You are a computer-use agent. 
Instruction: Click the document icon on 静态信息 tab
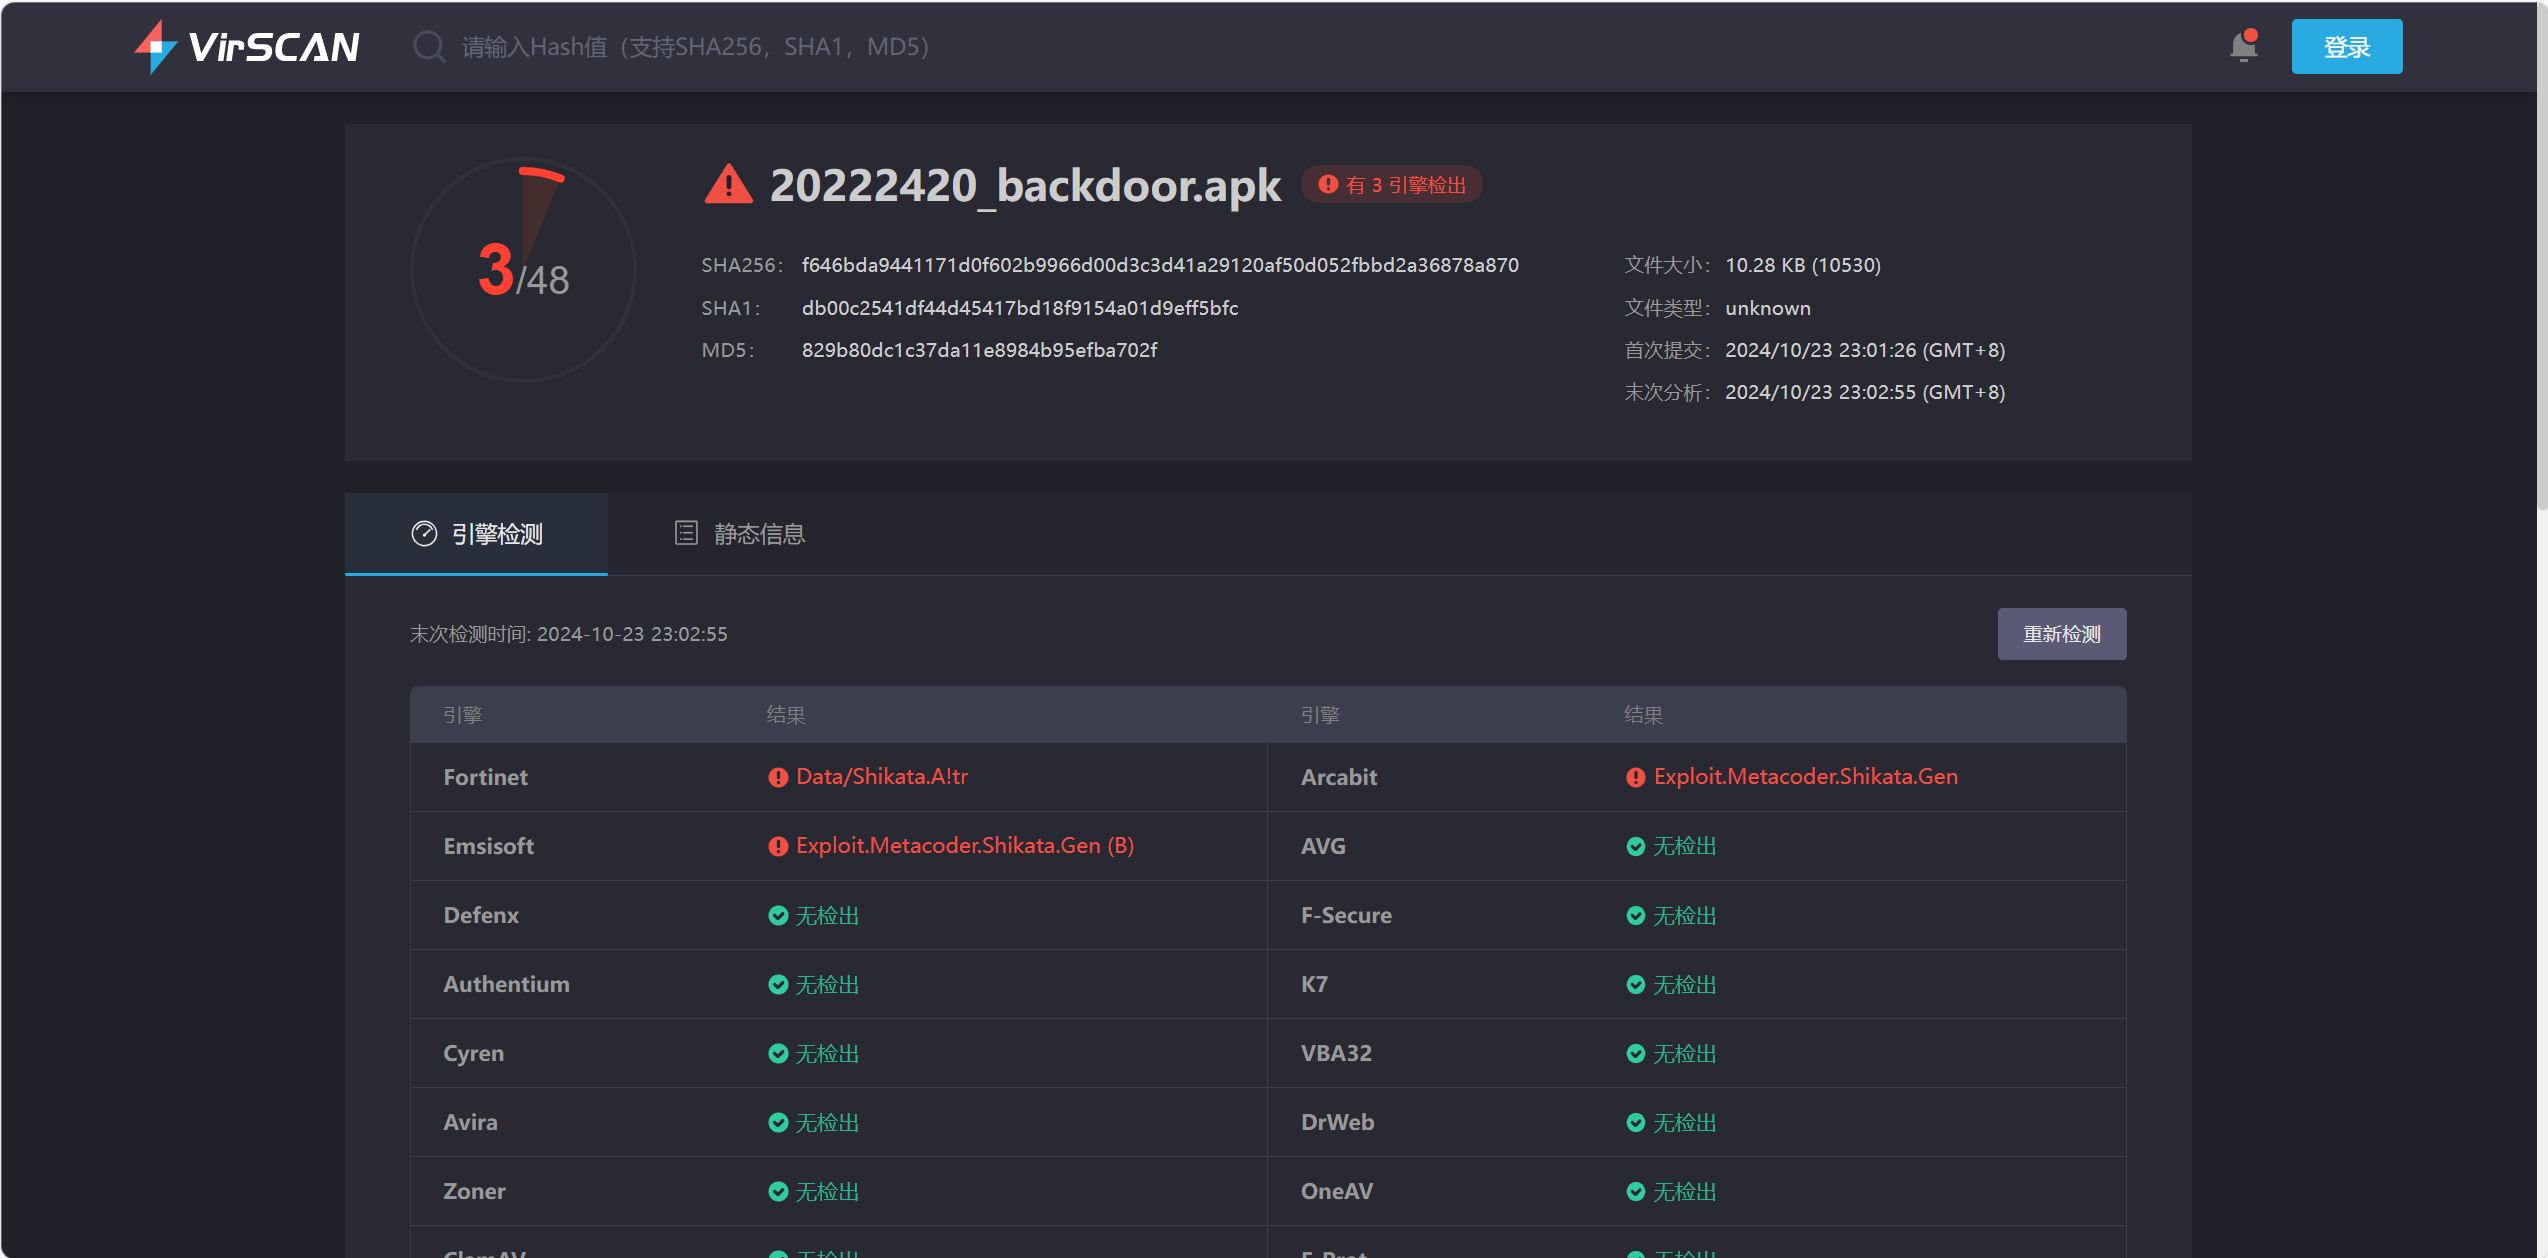tap(686, 533)
